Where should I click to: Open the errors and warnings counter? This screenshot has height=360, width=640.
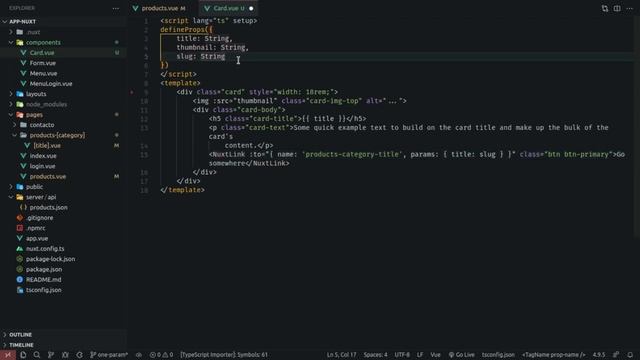(x=161, y=355)
